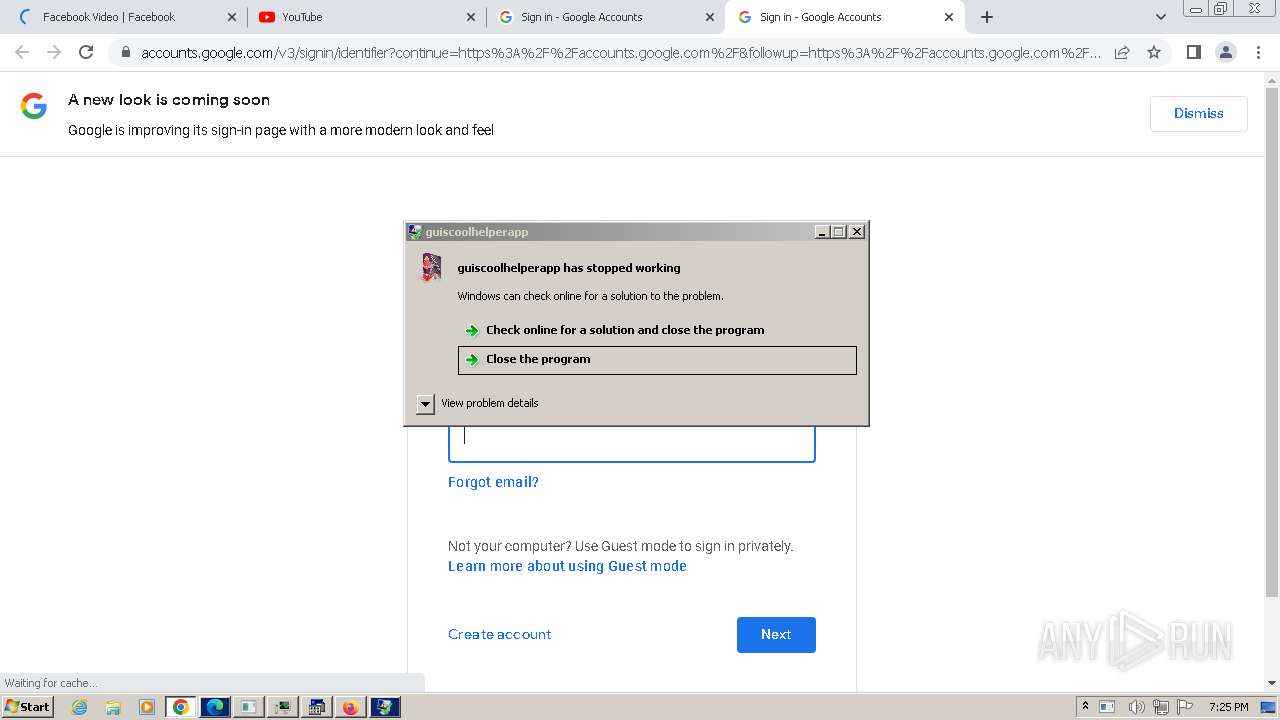
Task: Switch to the first Sign in - Google Accounts tab
Action: [x=605, y=17]
